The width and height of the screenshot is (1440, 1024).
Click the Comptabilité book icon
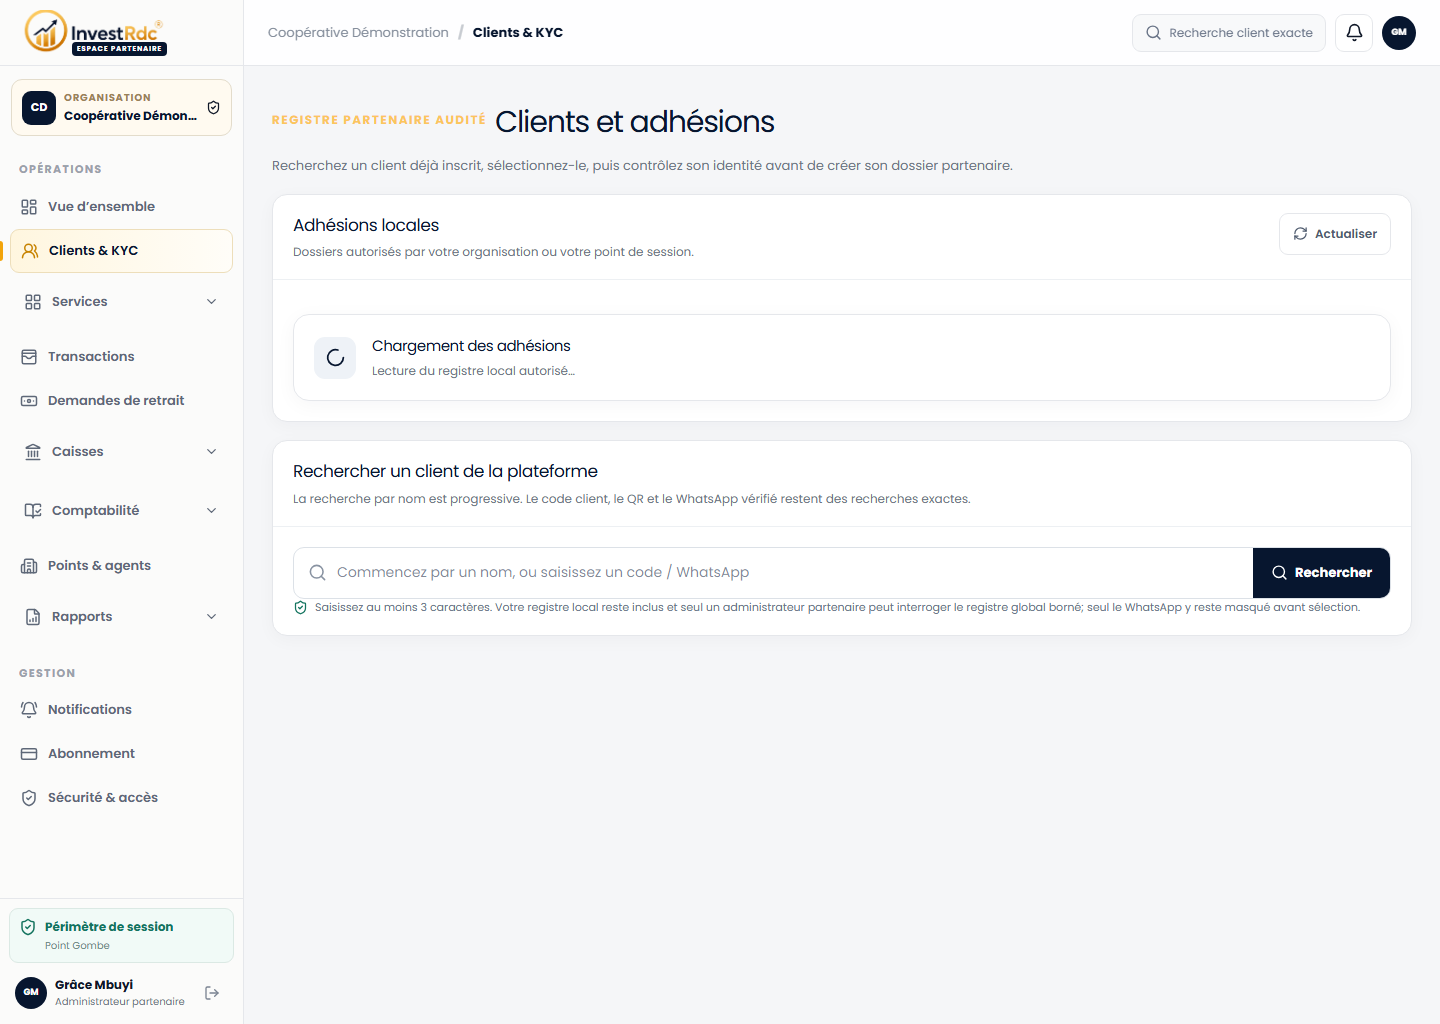tap(33, 511)
